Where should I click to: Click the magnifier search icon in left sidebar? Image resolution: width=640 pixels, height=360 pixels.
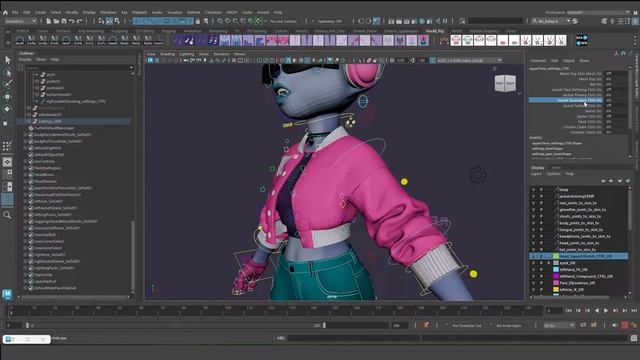click(7, 215)
